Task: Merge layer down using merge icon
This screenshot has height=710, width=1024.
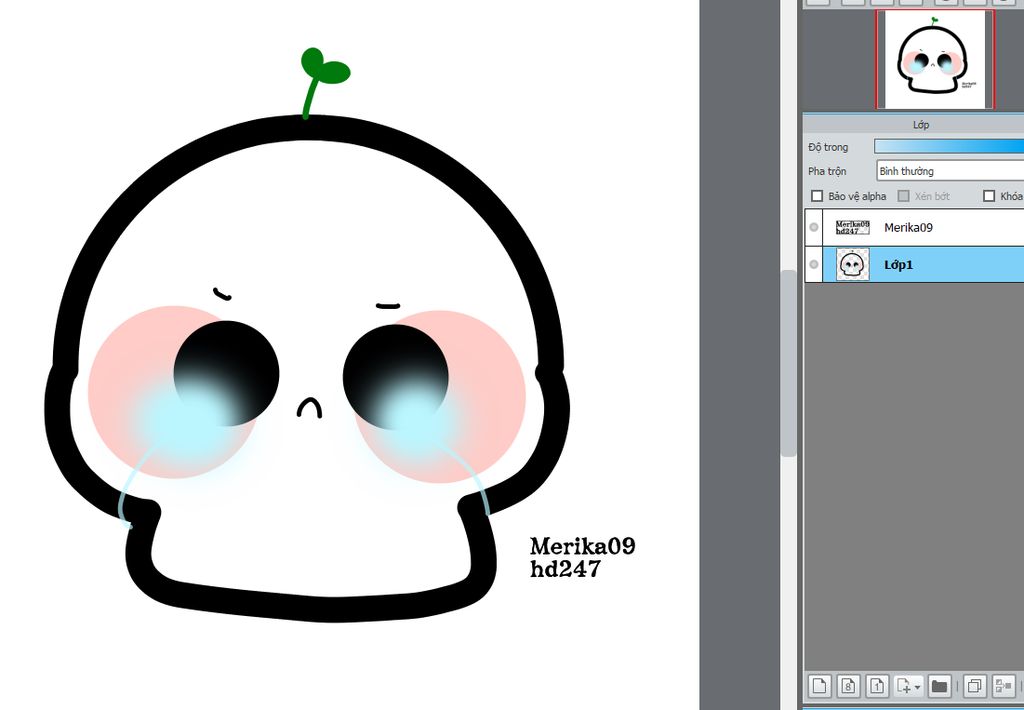Action: coord(1002,686)
